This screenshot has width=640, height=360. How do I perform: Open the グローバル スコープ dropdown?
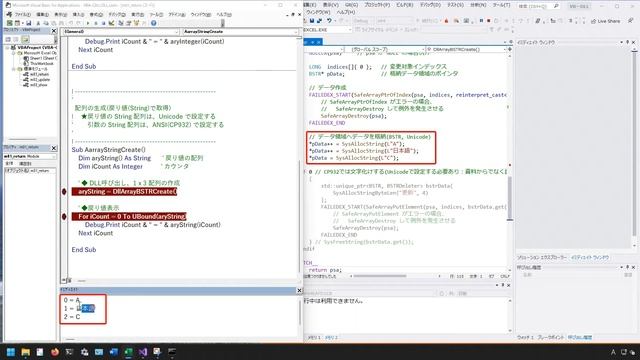point(384,49)
